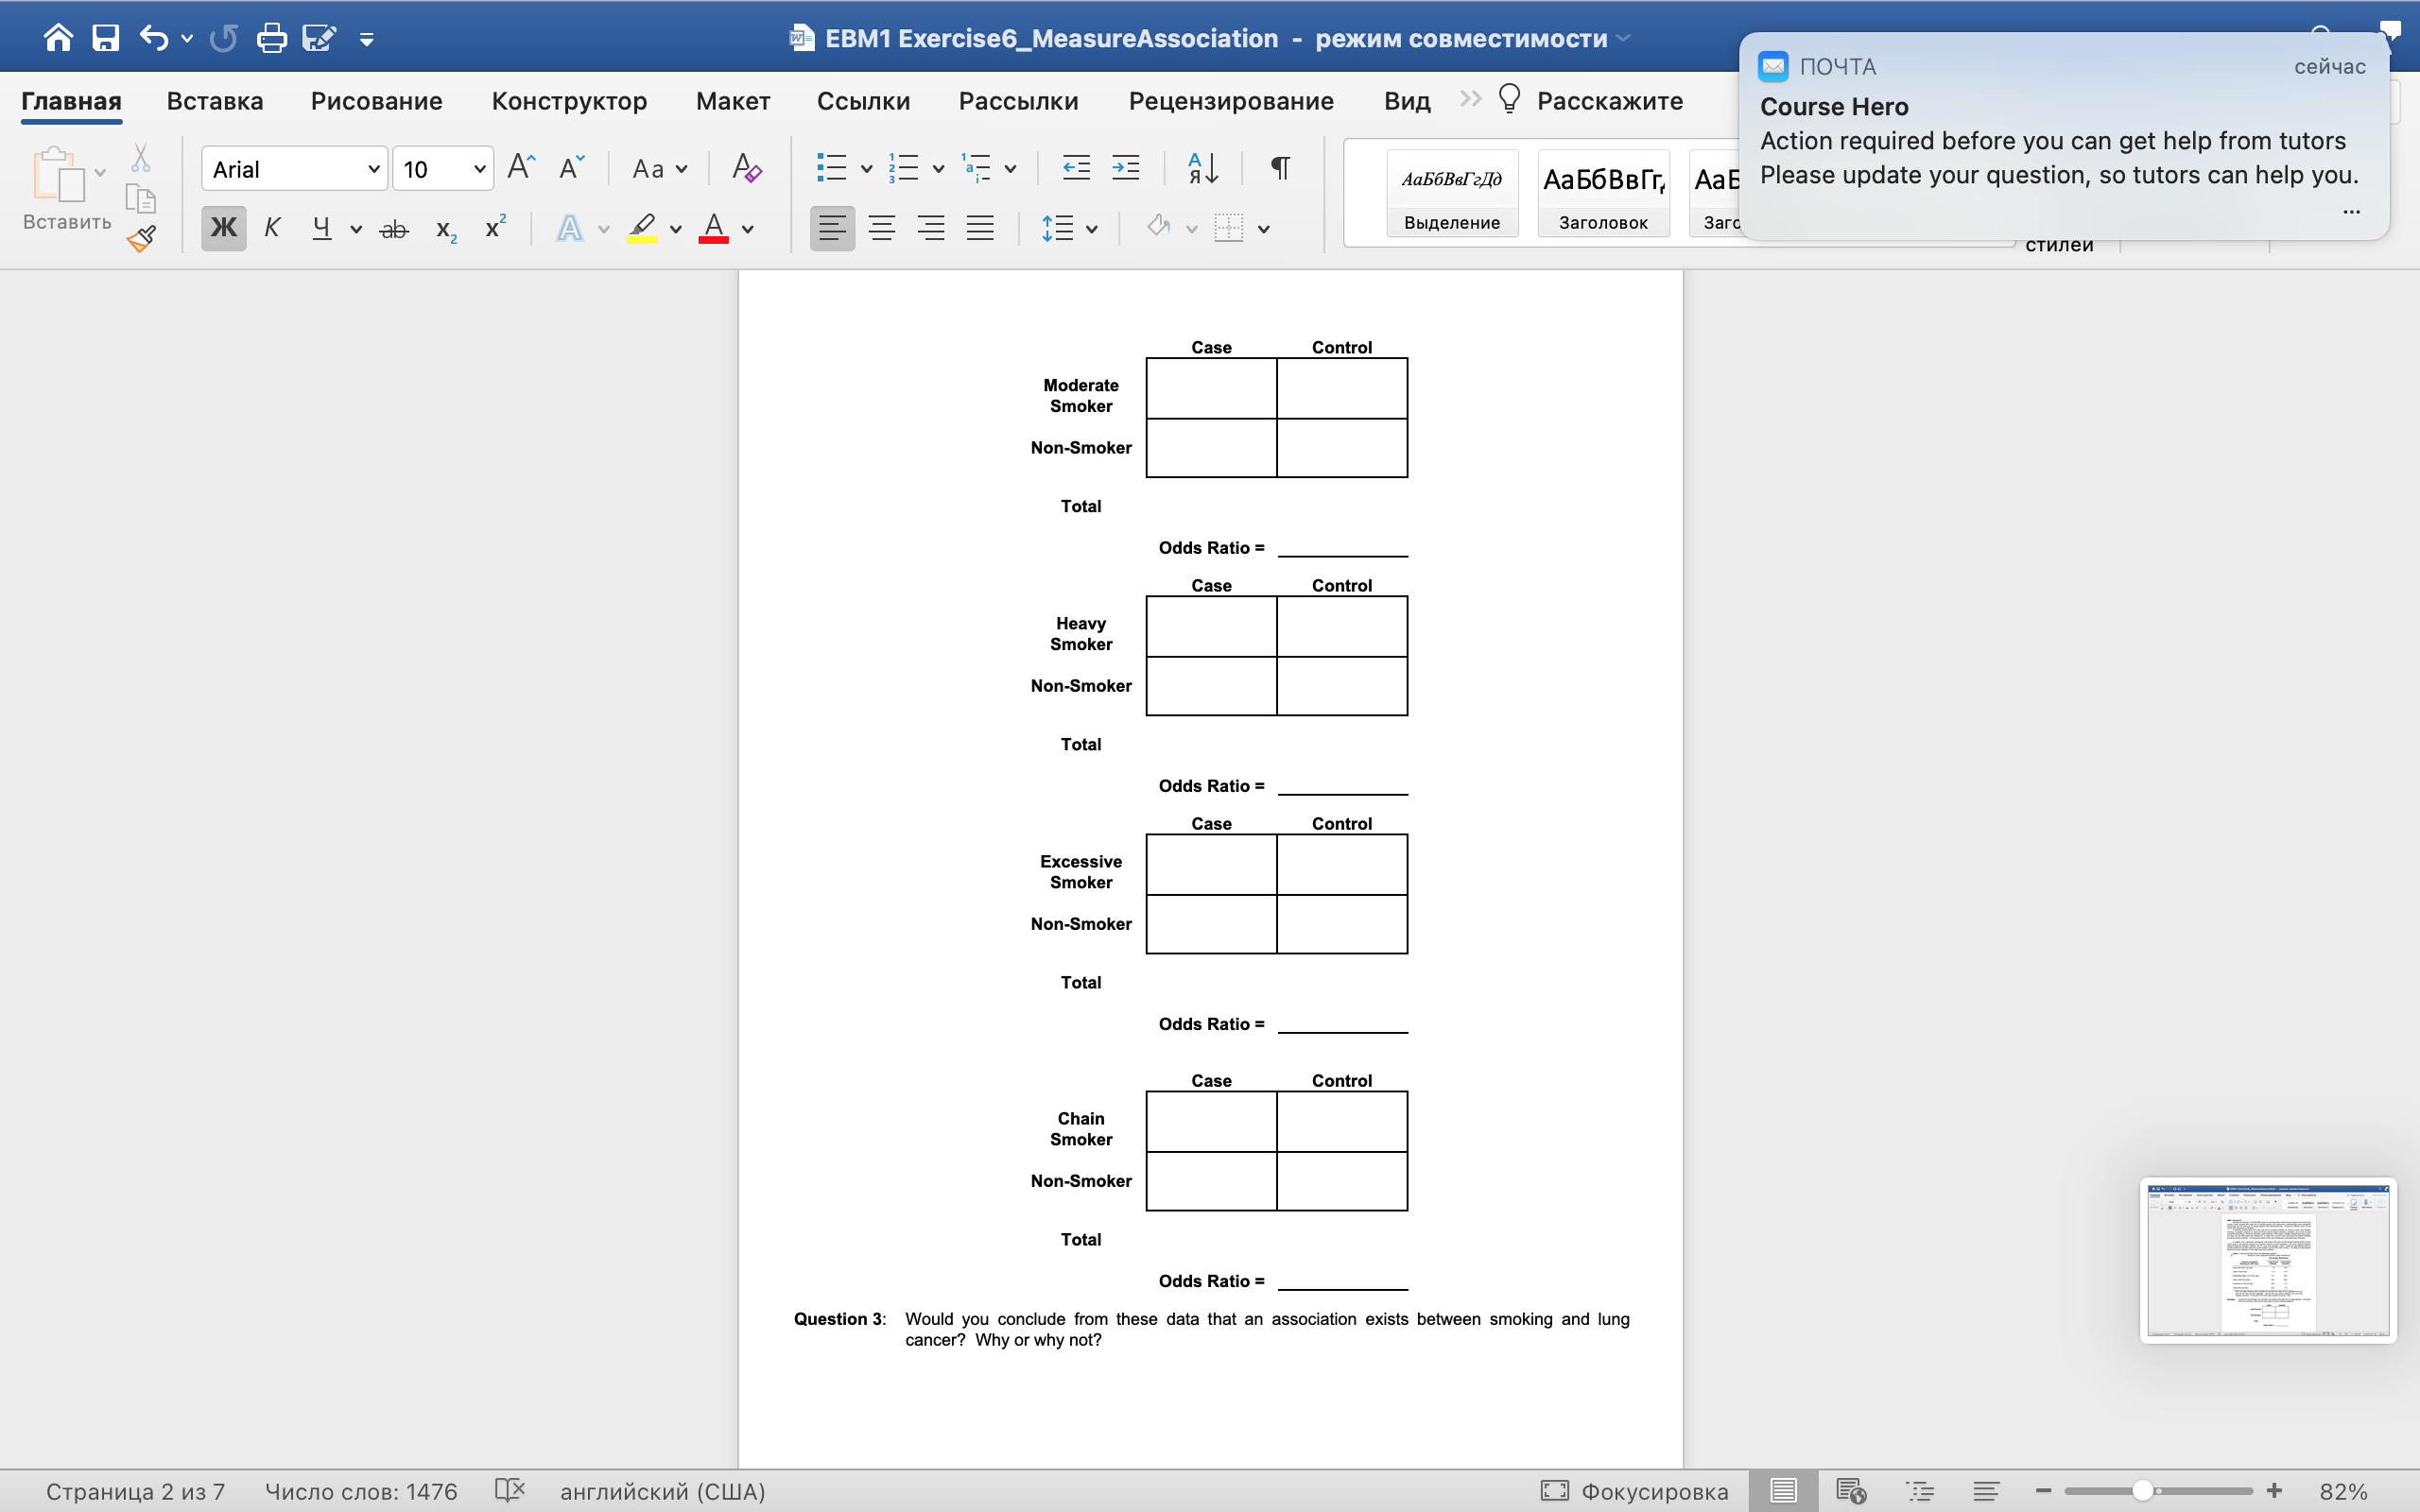Viewport: 2420px width, 1512px height.
Task: Toggle bold formatting with the Ж icon
Action: pos(222,228)
